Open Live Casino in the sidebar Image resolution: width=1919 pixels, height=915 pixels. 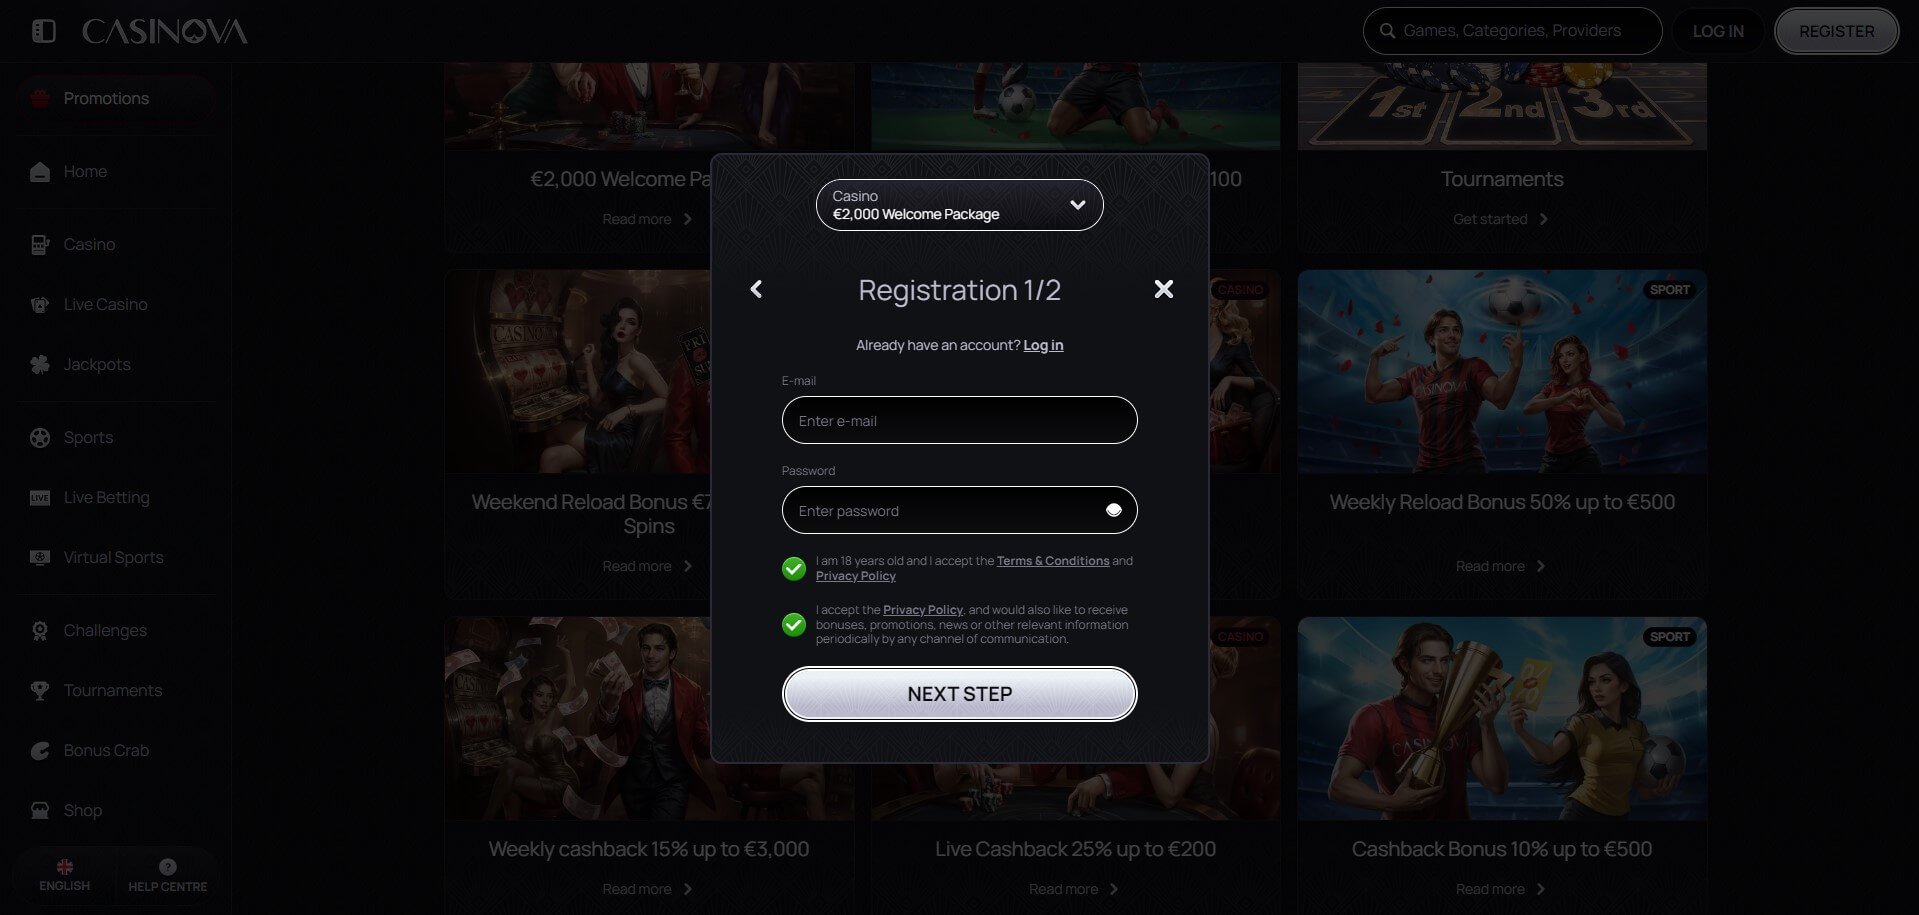[x=105, y=304]
